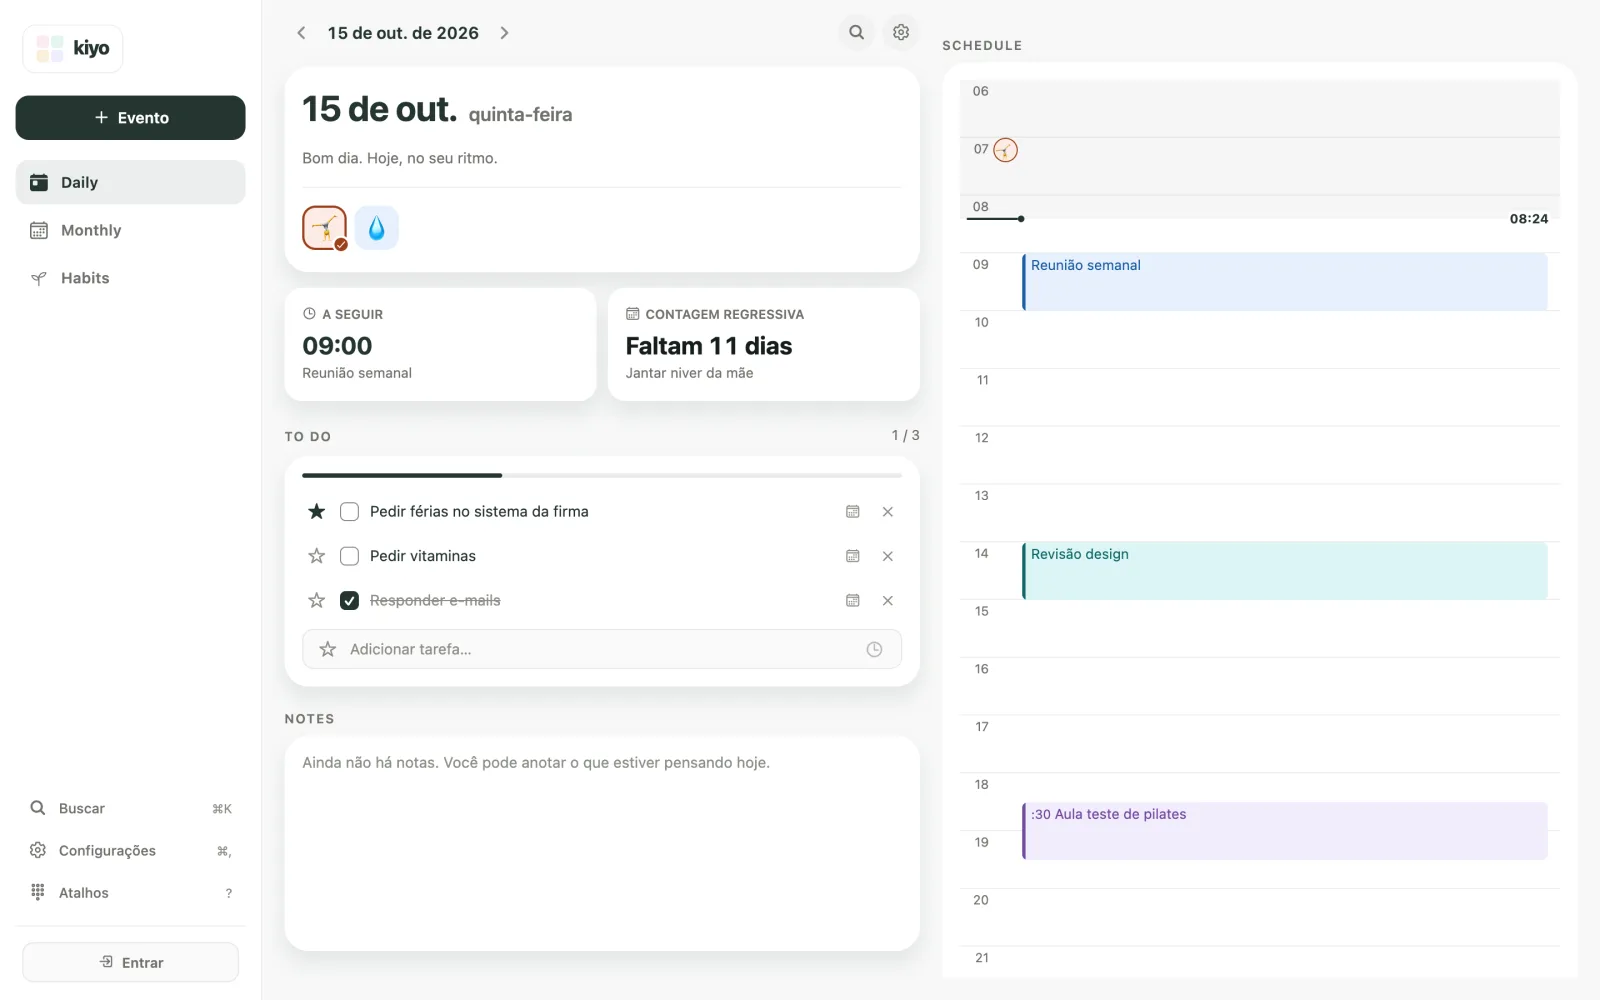
Task: Click the 08:24 current time indicator
Action: (x=1528, y=218)
